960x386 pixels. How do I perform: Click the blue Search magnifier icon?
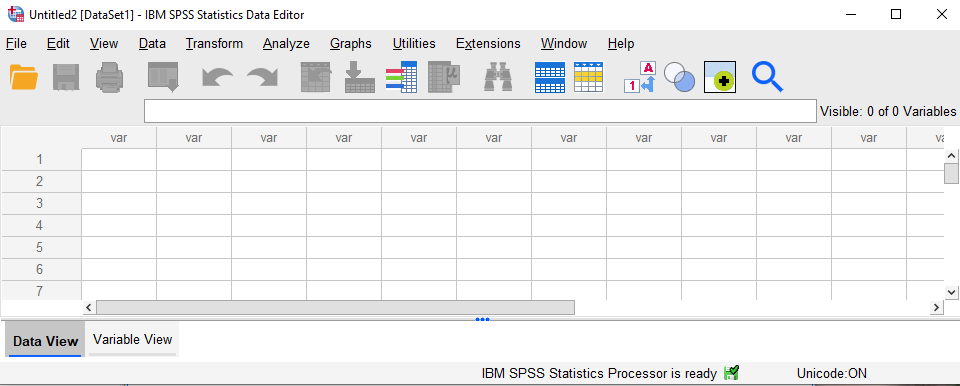[x=767, y=77]
